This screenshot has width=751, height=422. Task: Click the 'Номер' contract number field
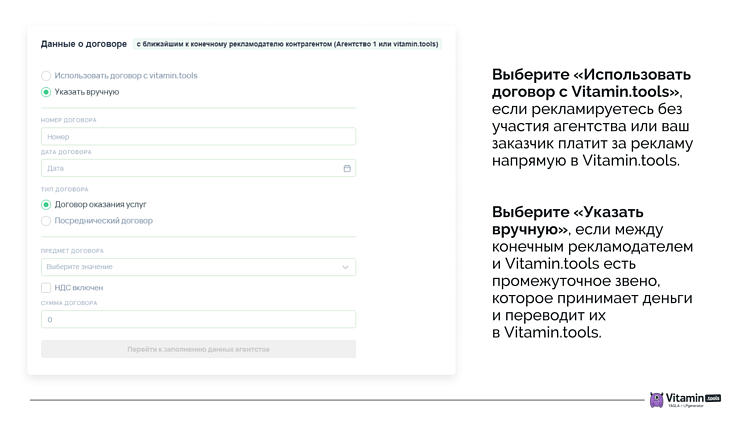[198, 137]
